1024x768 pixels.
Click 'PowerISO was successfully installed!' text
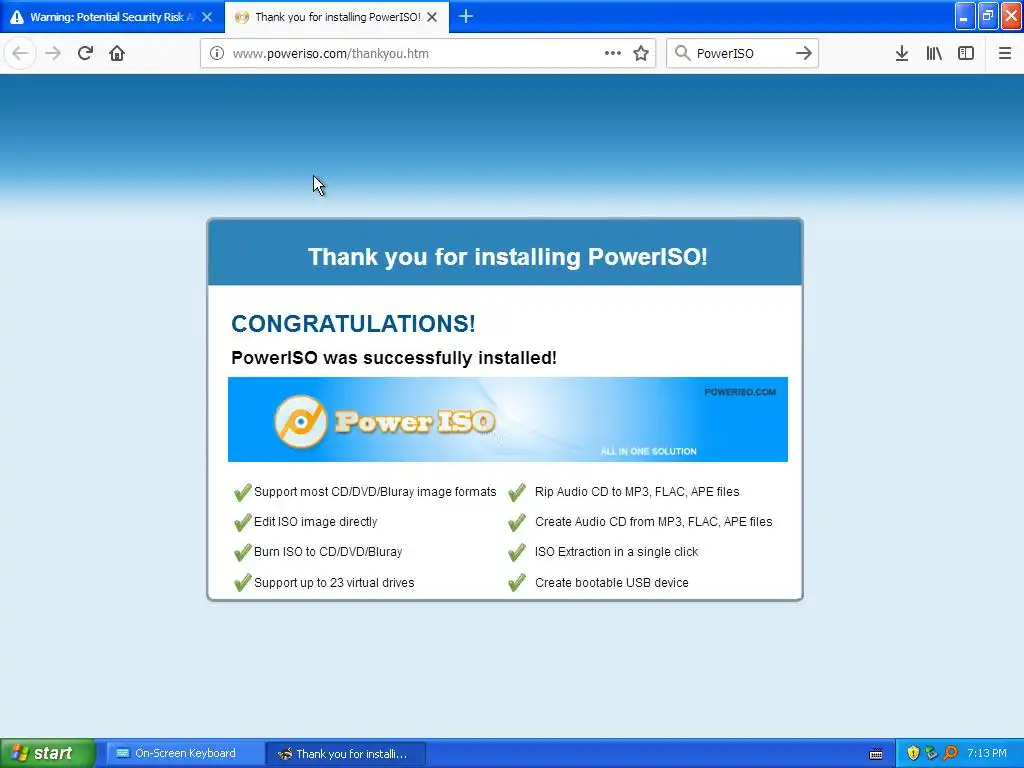click(x=394, y=358)
